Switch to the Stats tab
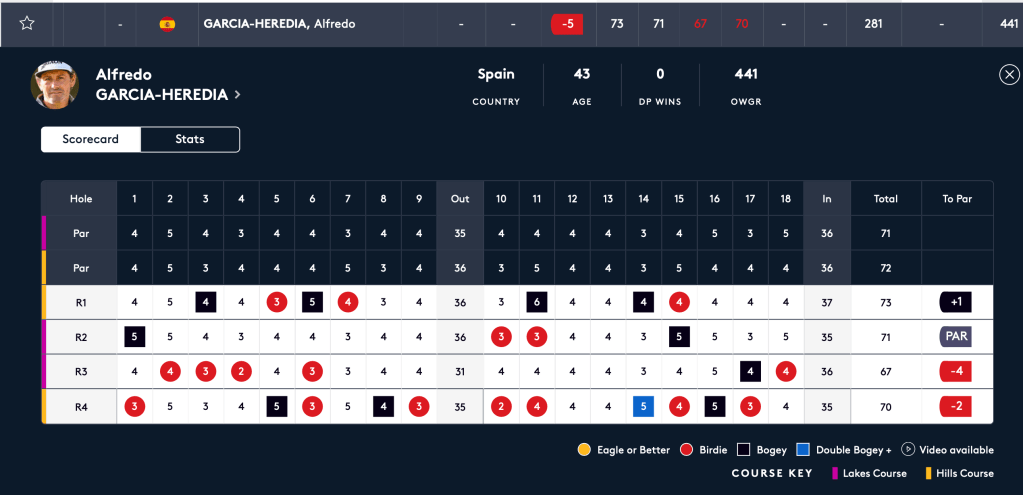The height and width of the screenshot is (495, 1023). pos(190,139)
